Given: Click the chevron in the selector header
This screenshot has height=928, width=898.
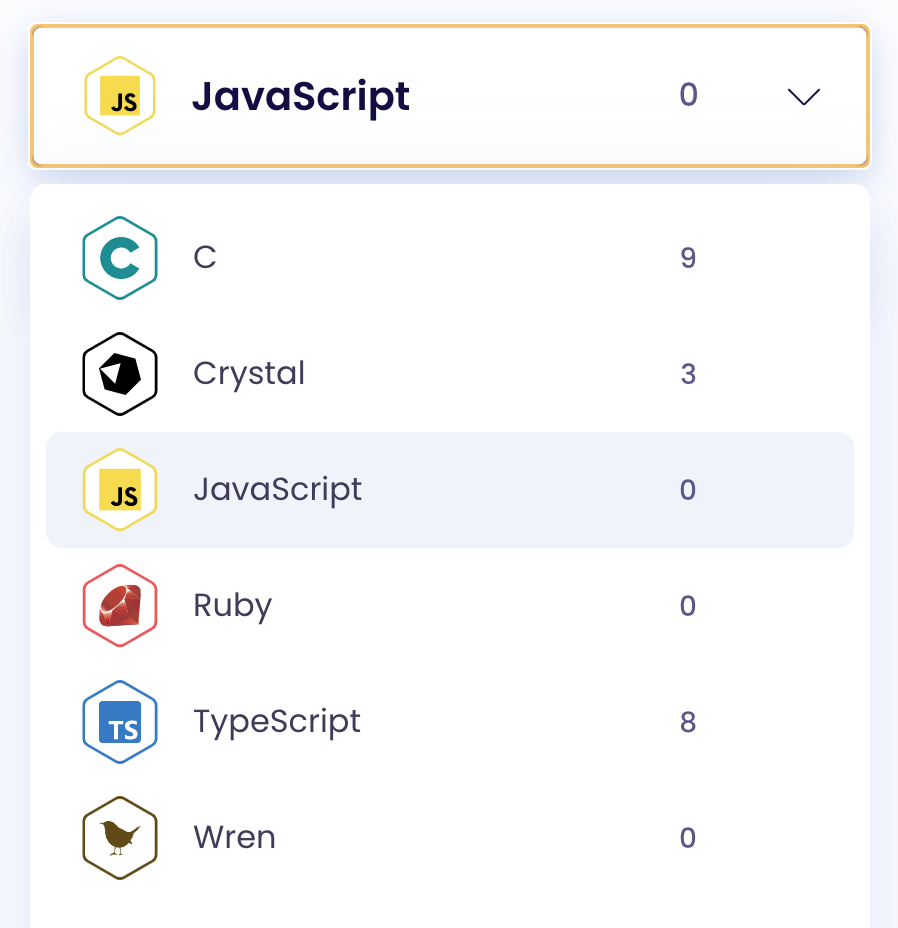Looking at the screenshot, I should tap(803, 97).
